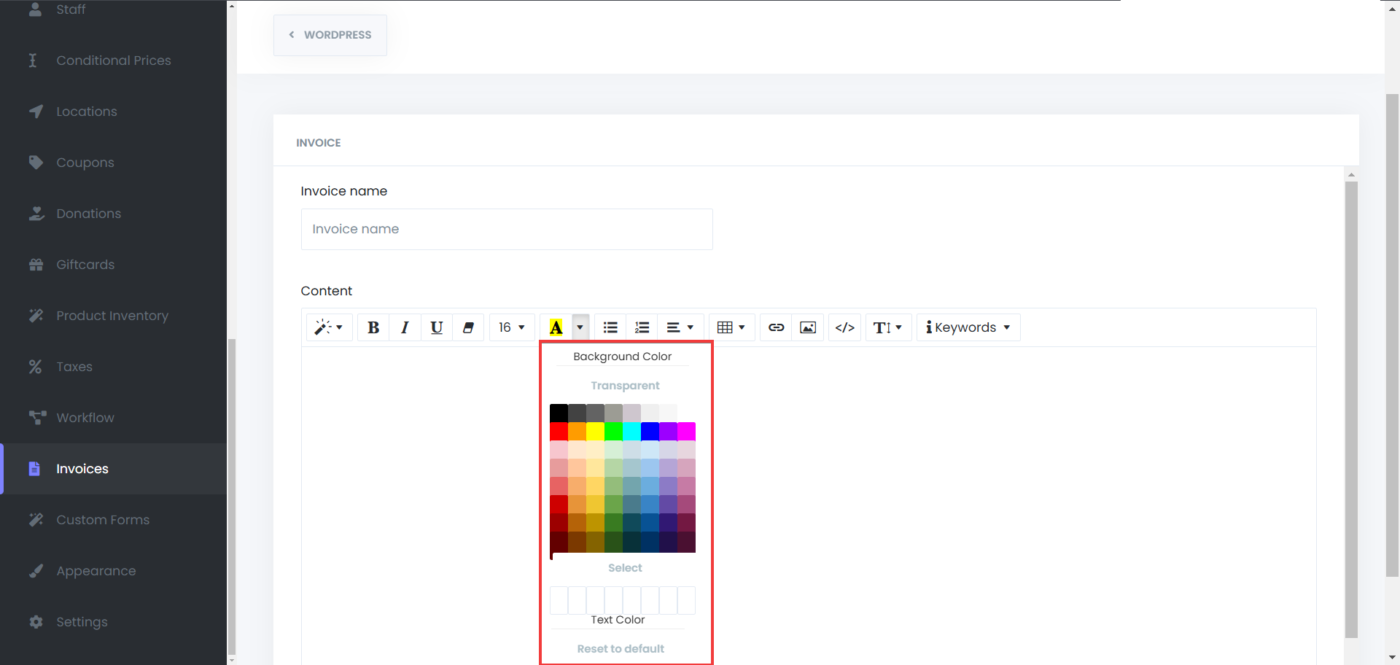The height and width of the screenshot is (665, 1400).
Task: Toggle bold formatting in the editor
Action: click(373, 327)
